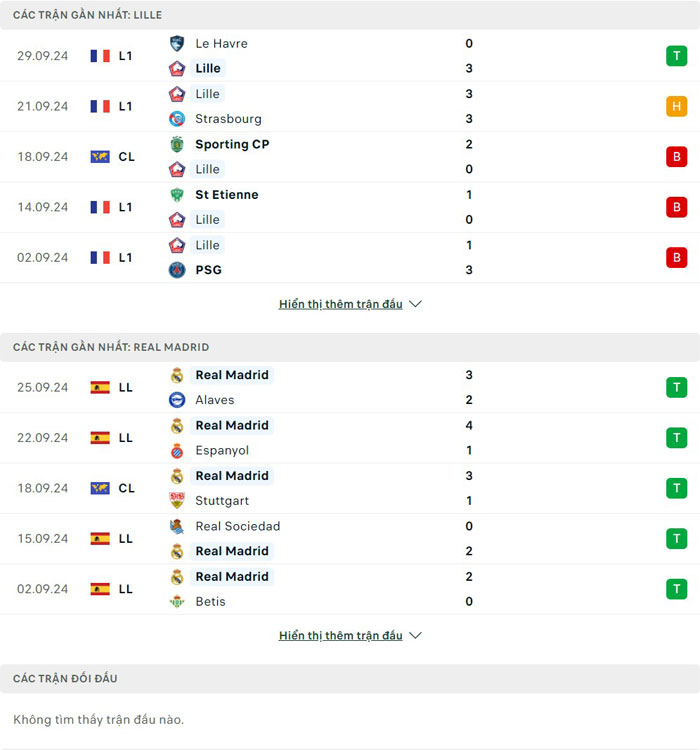The width and height of the screenshot is (700, 750).
Task: Select the Lille vs PSG match row
Action: point(350,257)
